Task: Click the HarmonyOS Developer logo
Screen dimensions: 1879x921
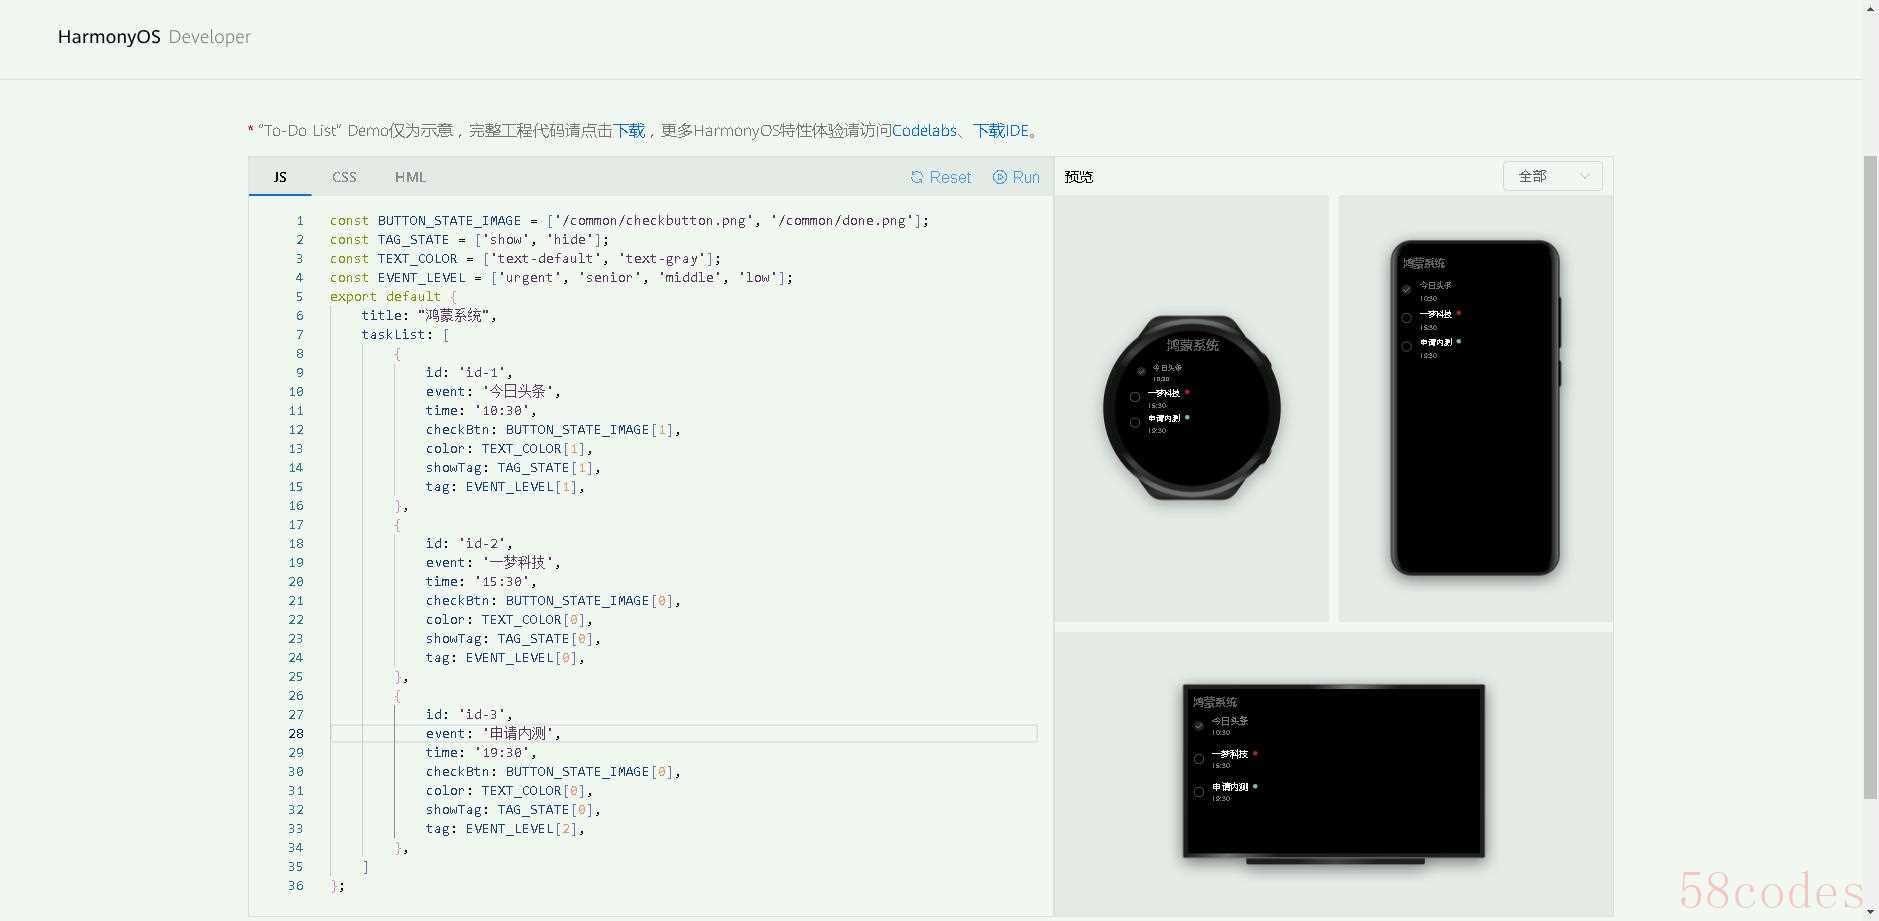Action: pyautogui.click(x=154, y=37)
